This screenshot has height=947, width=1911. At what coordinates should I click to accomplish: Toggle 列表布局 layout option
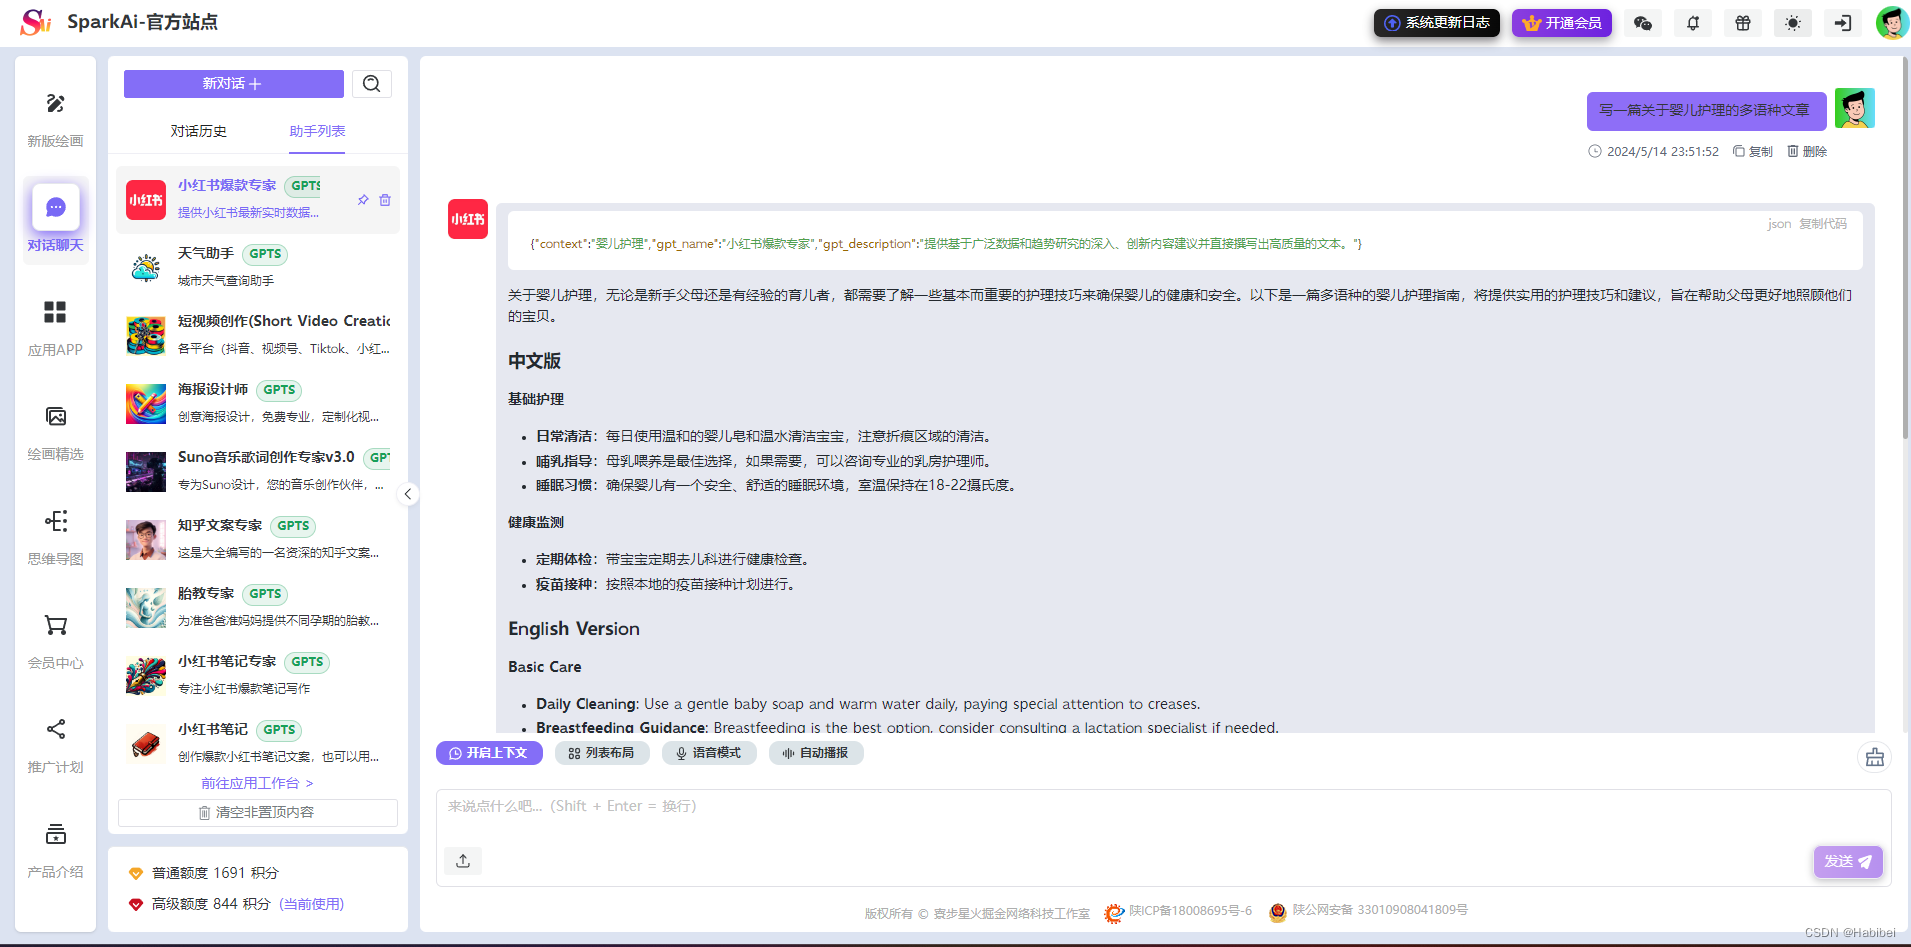coord(602,753)
